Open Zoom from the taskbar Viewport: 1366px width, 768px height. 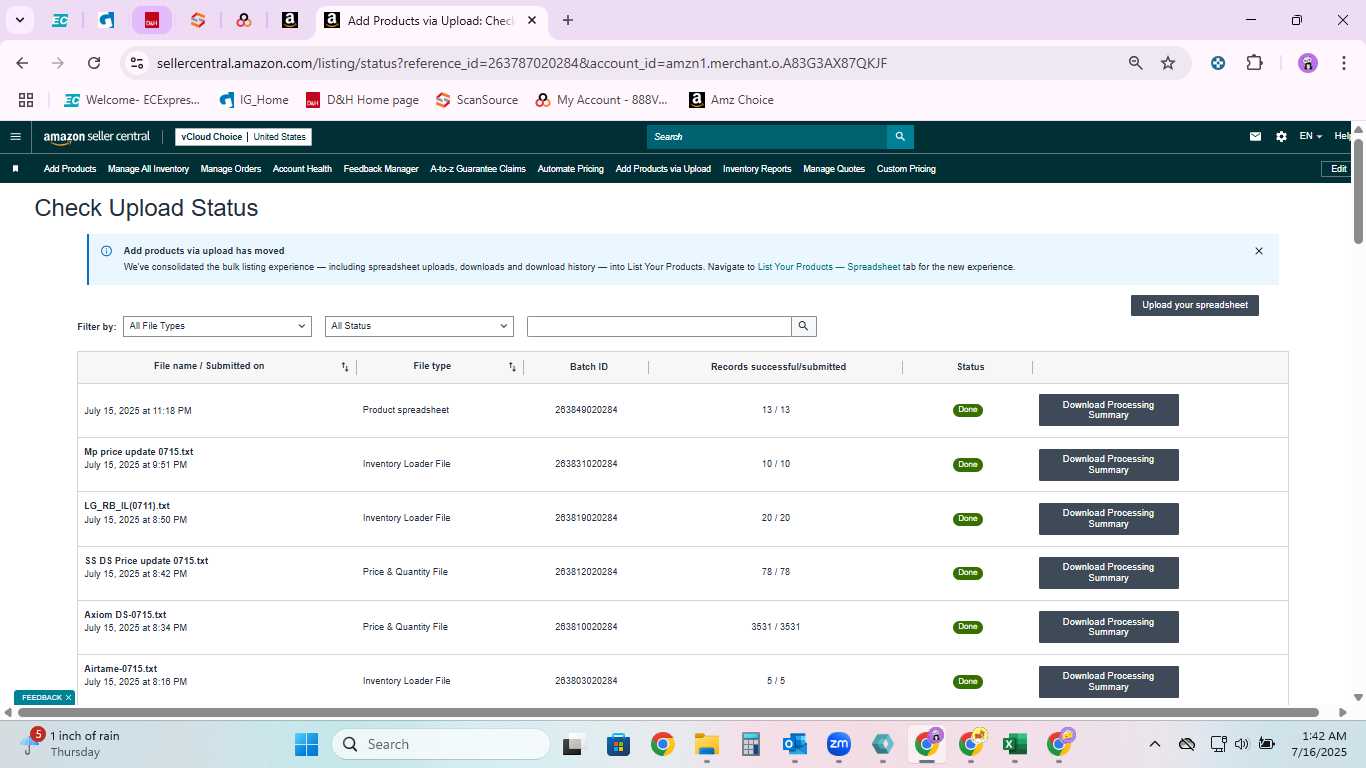pyautogui.click(x=838, y=744)
